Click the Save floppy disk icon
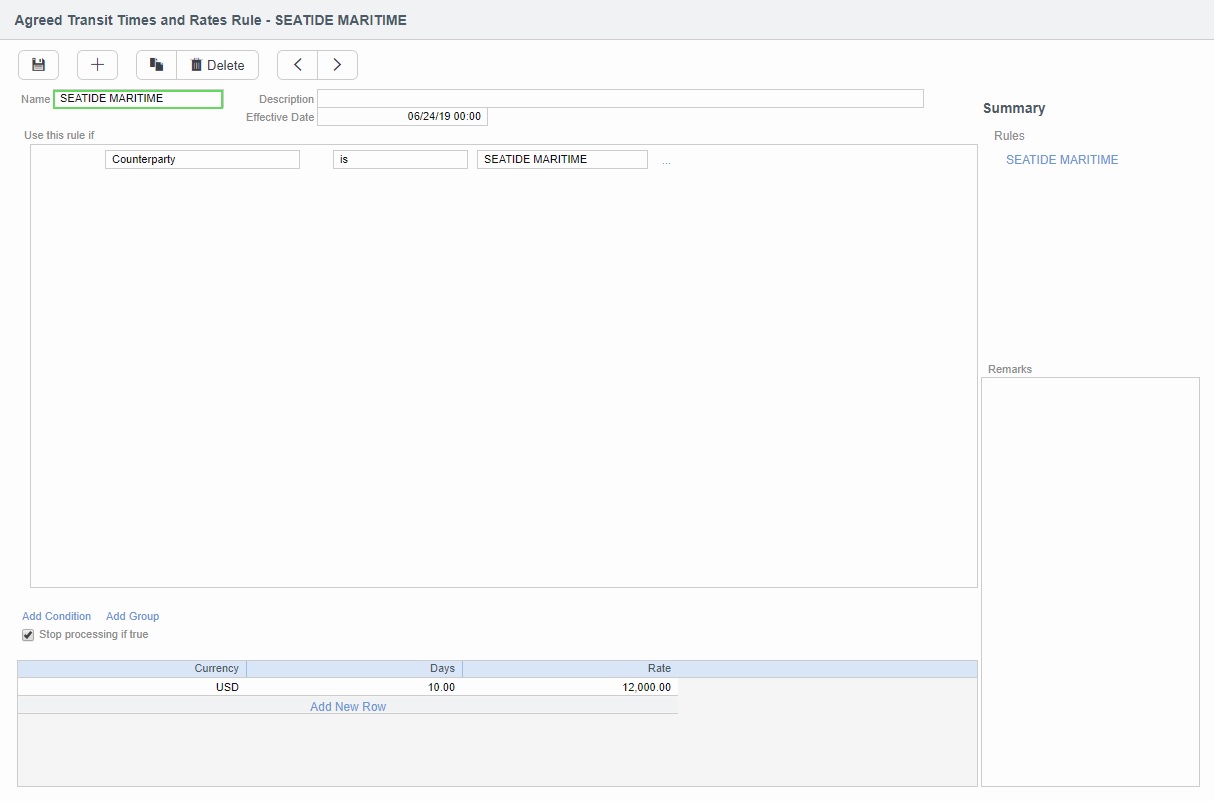 click(38, 65)
